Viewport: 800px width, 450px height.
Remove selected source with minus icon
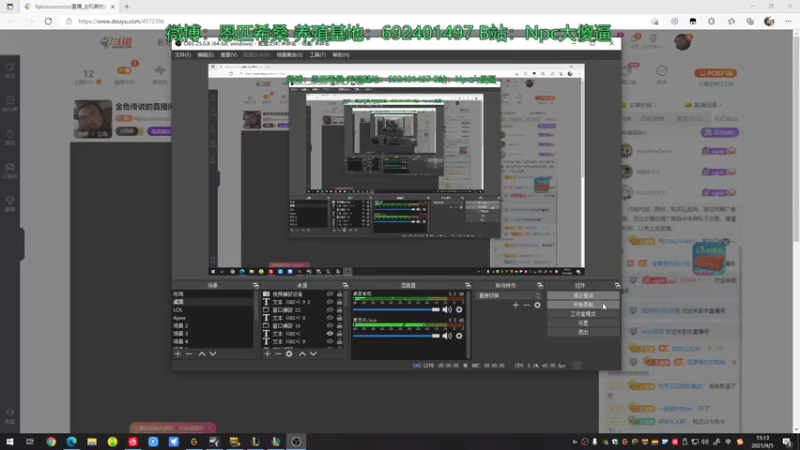click(x=278, y=354)
